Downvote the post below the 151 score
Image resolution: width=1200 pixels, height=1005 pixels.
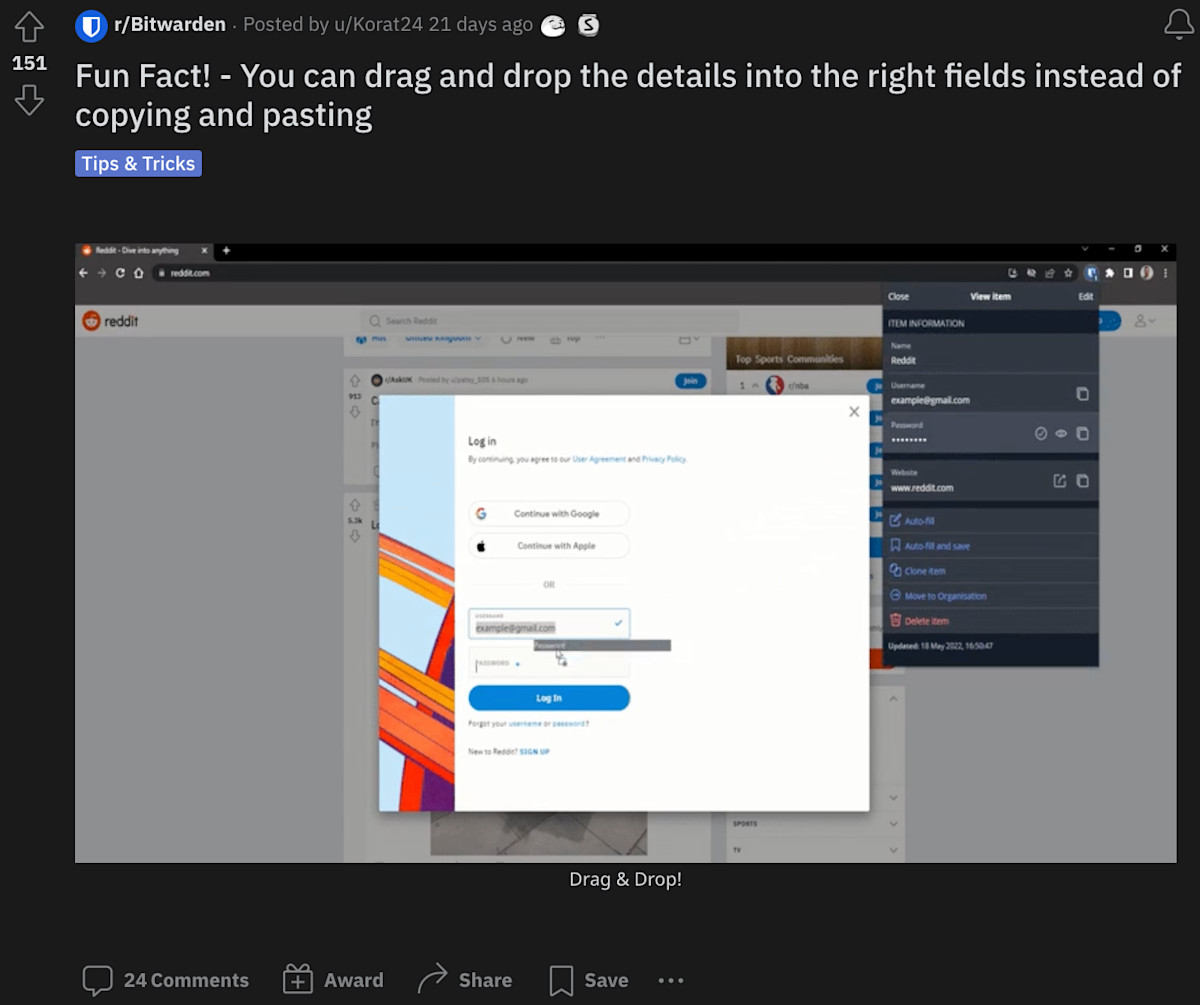(29, 99)
